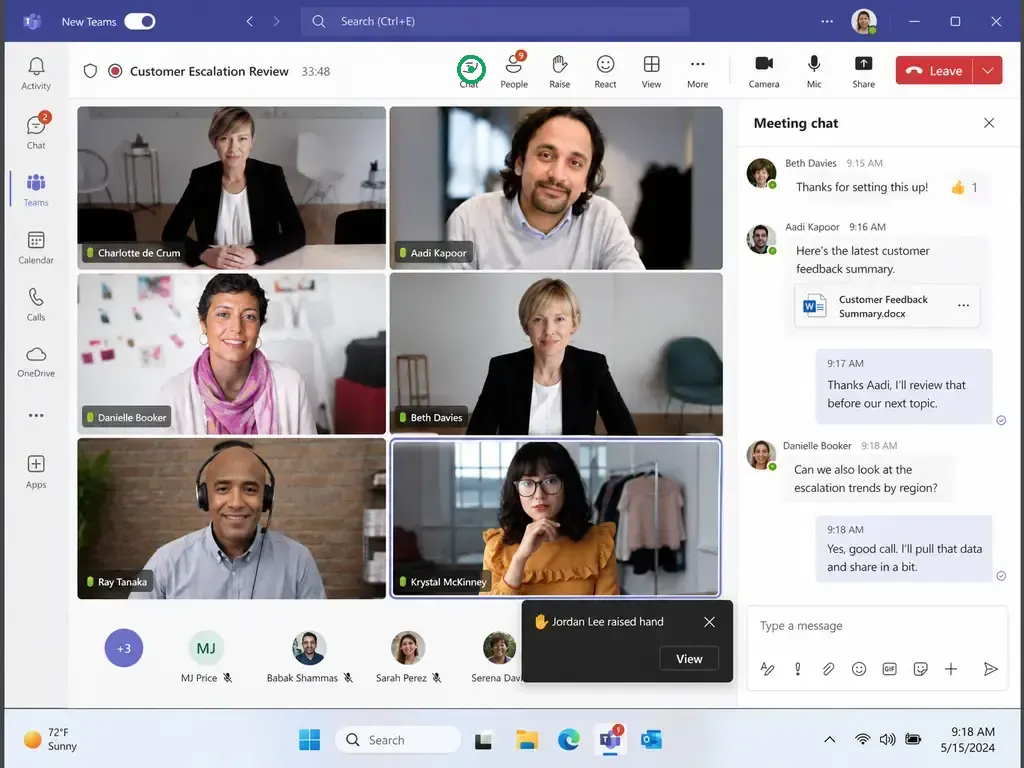Select Babak Shammas participant avatar

[x=310, y=648]
